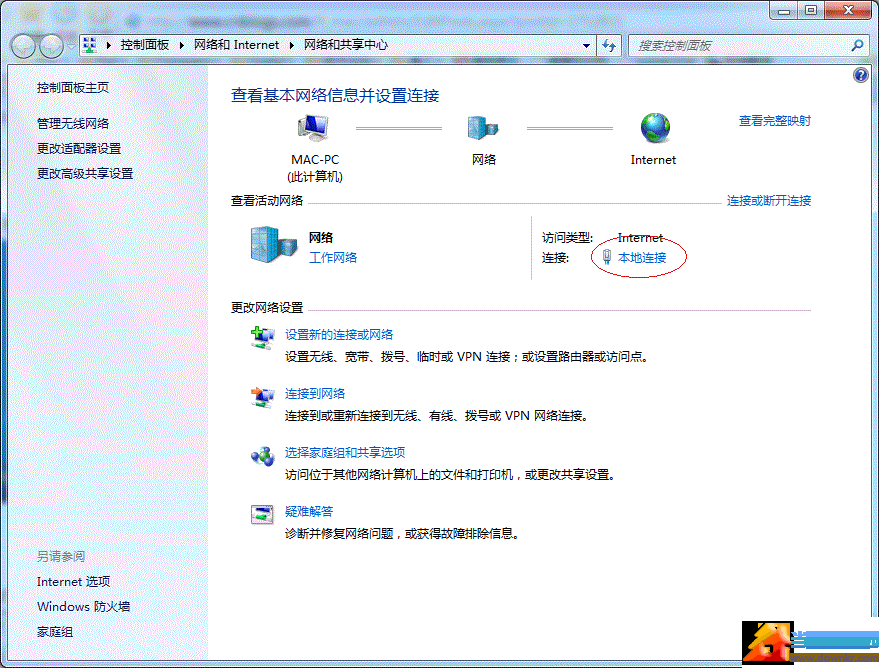This screenshot has height=668, width=879.
Task: Open 更改适配器设置
Action: click(x=79, y=149)
